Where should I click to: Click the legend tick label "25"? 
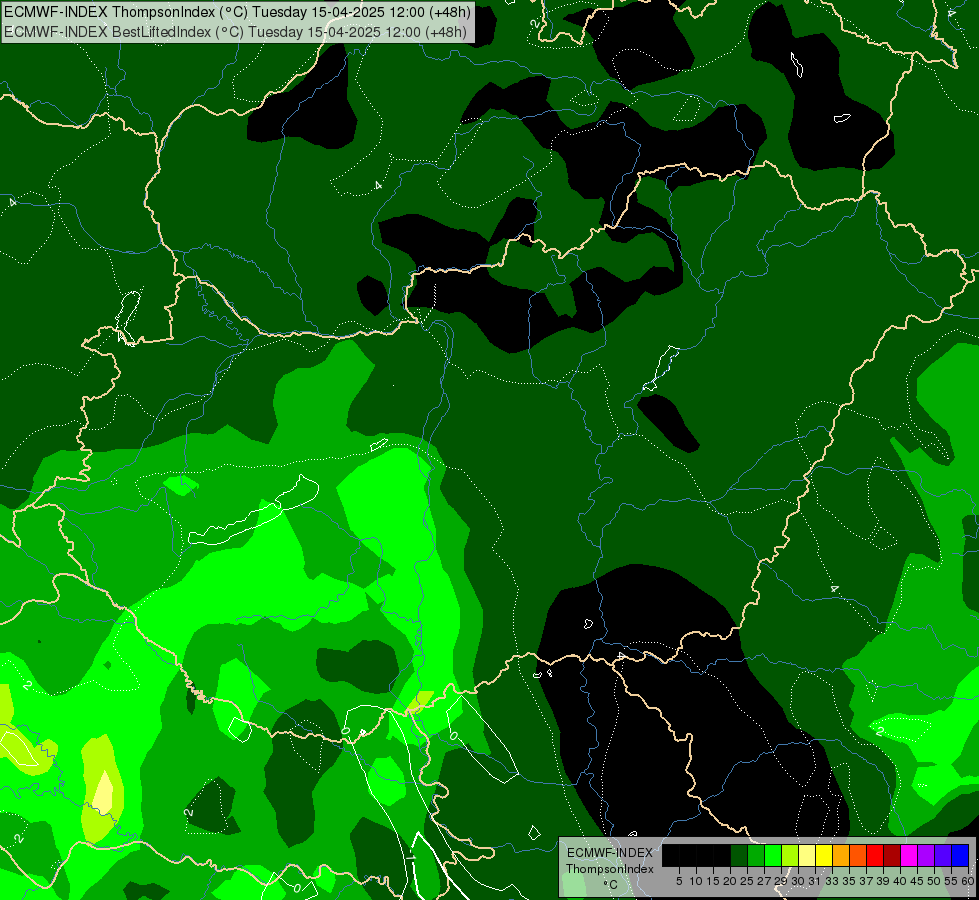(x=747, y=881)
